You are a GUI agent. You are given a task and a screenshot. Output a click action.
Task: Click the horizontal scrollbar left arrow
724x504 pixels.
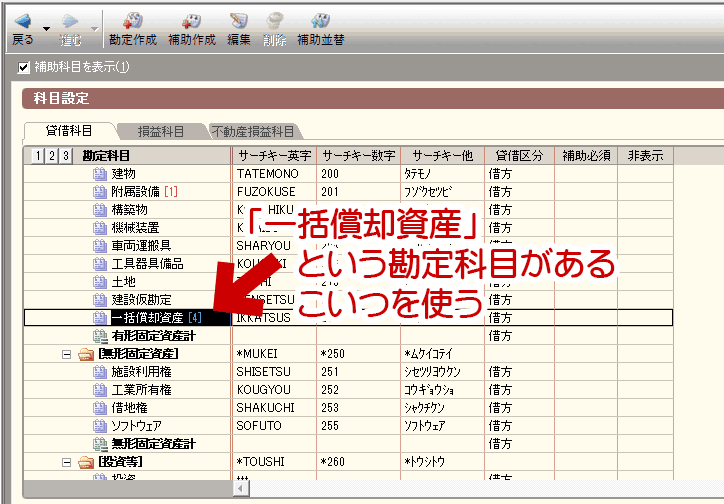241,488
